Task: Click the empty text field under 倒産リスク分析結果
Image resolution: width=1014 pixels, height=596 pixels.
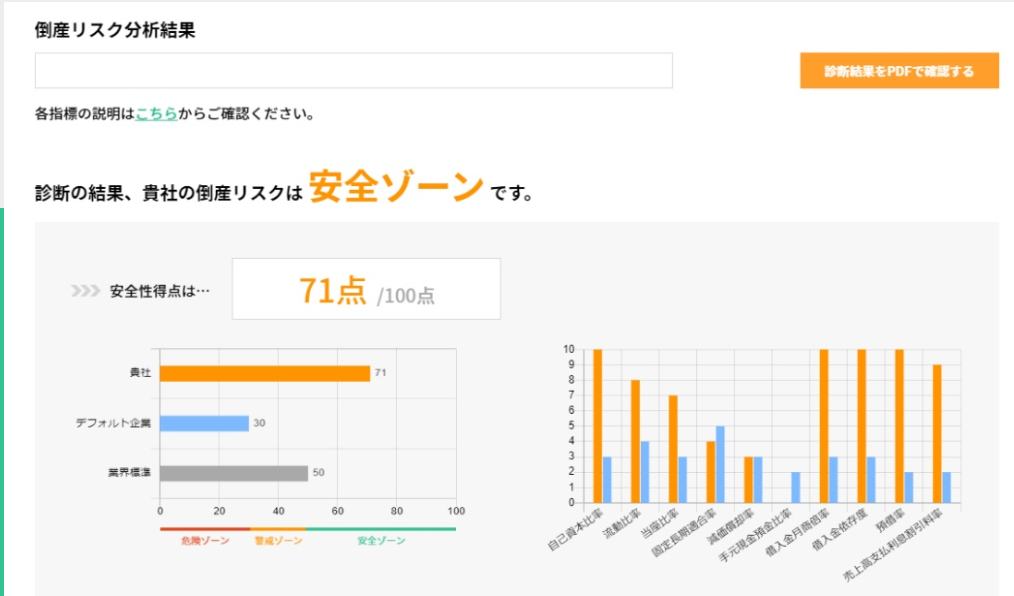Action: [x=353, y=71]
